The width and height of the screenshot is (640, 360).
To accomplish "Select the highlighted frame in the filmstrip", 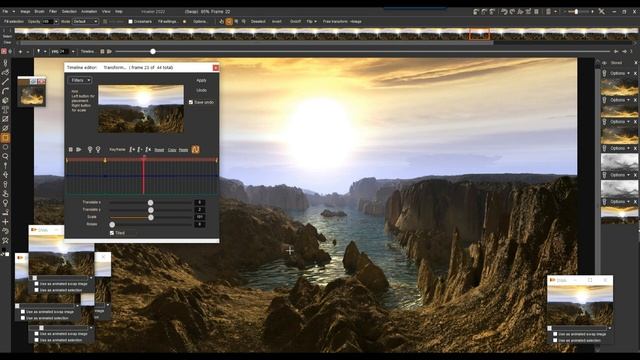I will coord(479,34).
